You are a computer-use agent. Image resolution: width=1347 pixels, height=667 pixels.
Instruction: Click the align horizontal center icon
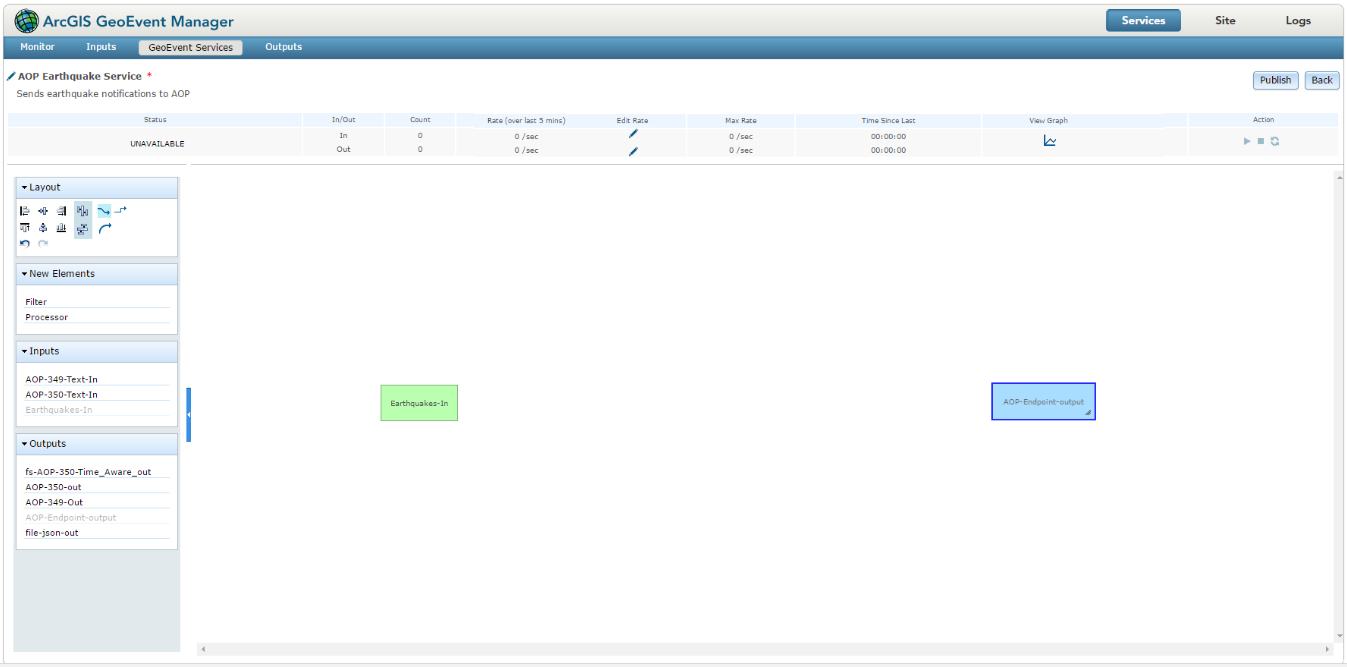coord(43,211)
